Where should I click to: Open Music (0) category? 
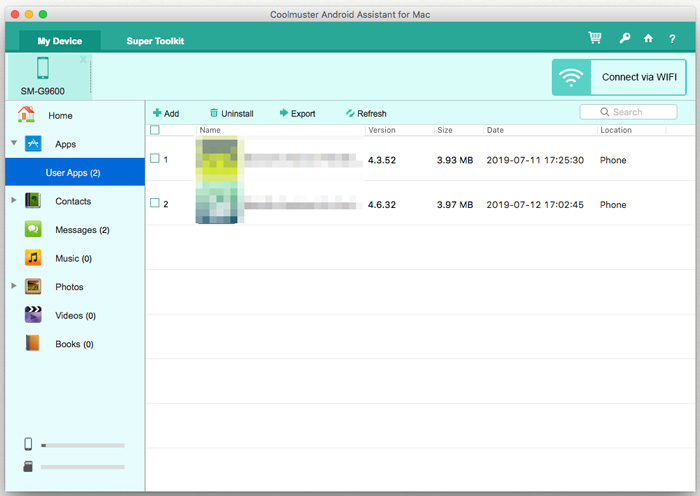click(x=73, y=258)
